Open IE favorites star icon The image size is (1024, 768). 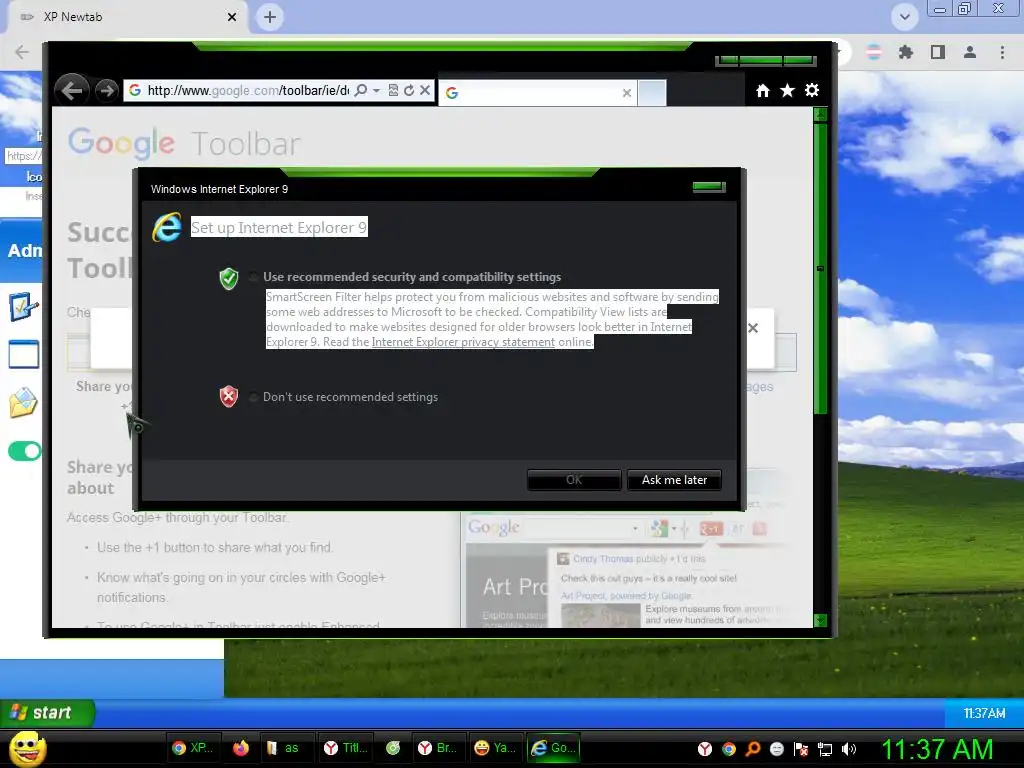(788, 91)
